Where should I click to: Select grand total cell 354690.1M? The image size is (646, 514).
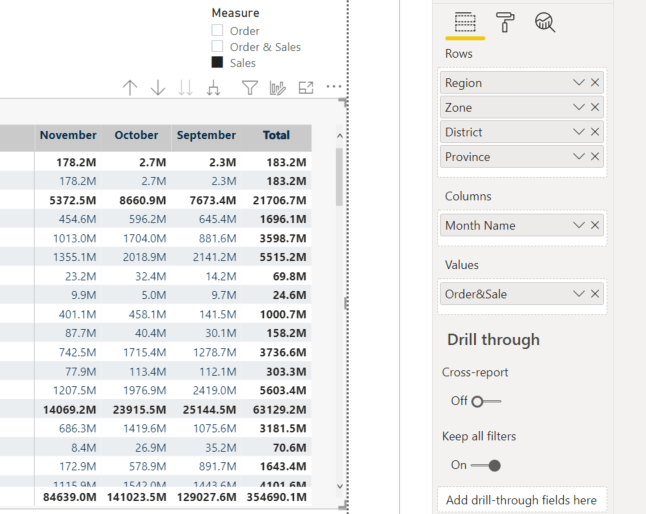point(276,497)
